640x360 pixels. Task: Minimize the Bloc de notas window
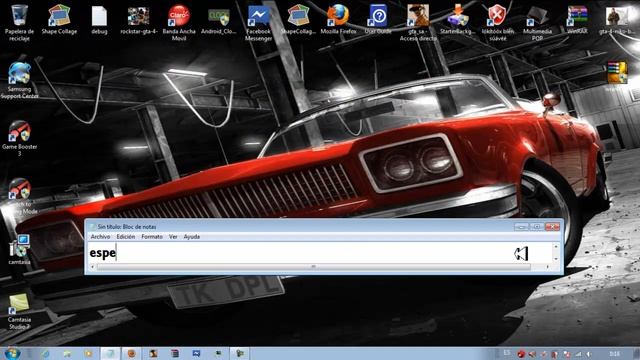coord(521,227)
